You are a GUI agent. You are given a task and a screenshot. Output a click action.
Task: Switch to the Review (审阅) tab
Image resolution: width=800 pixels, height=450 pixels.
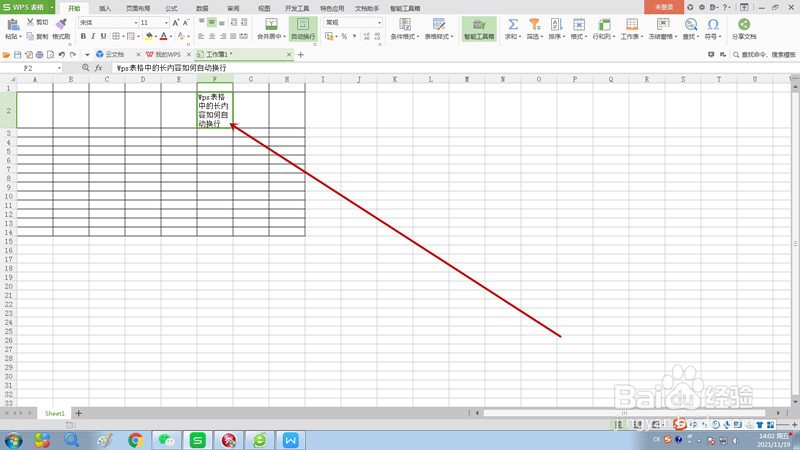233,9
